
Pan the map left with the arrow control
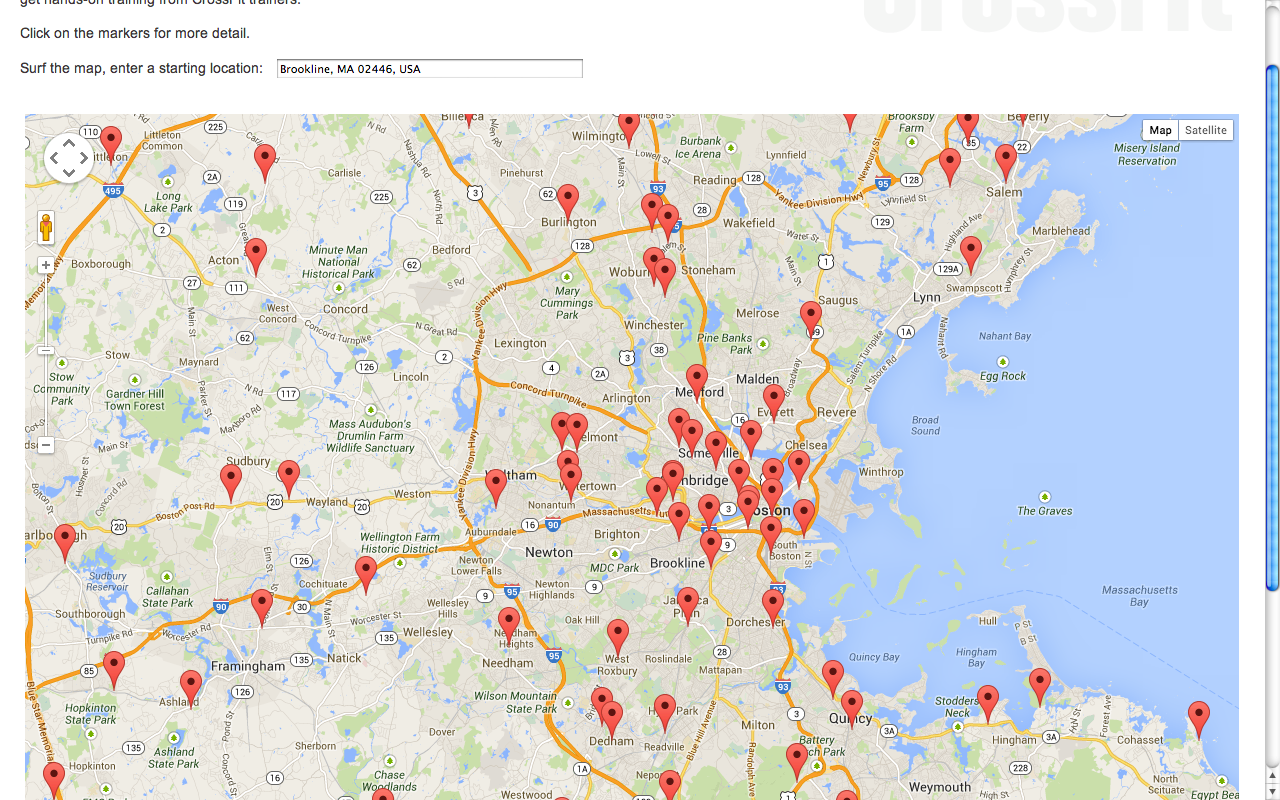[54, 158]
